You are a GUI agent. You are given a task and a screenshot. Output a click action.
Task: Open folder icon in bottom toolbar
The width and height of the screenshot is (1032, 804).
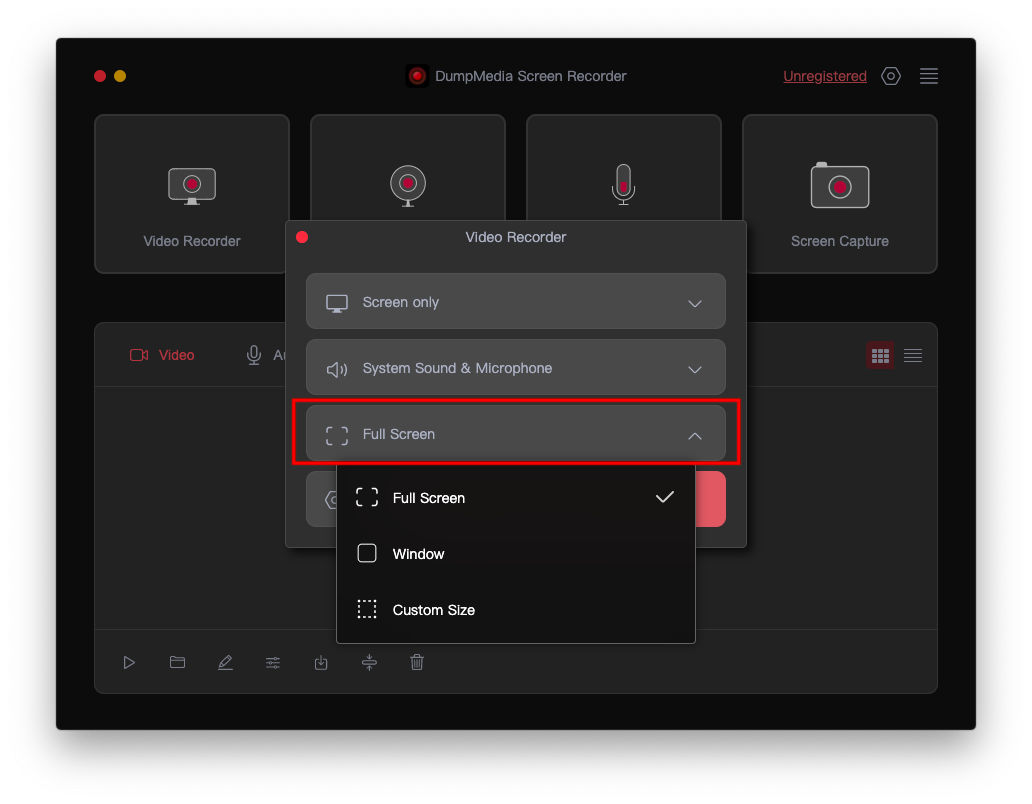coord(177,662)
